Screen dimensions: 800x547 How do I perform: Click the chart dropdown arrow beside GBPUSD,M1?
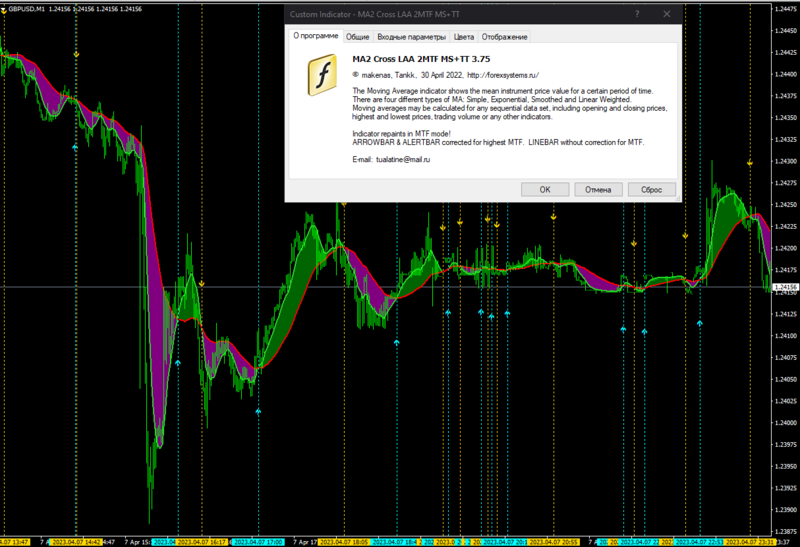click(4, 9)
